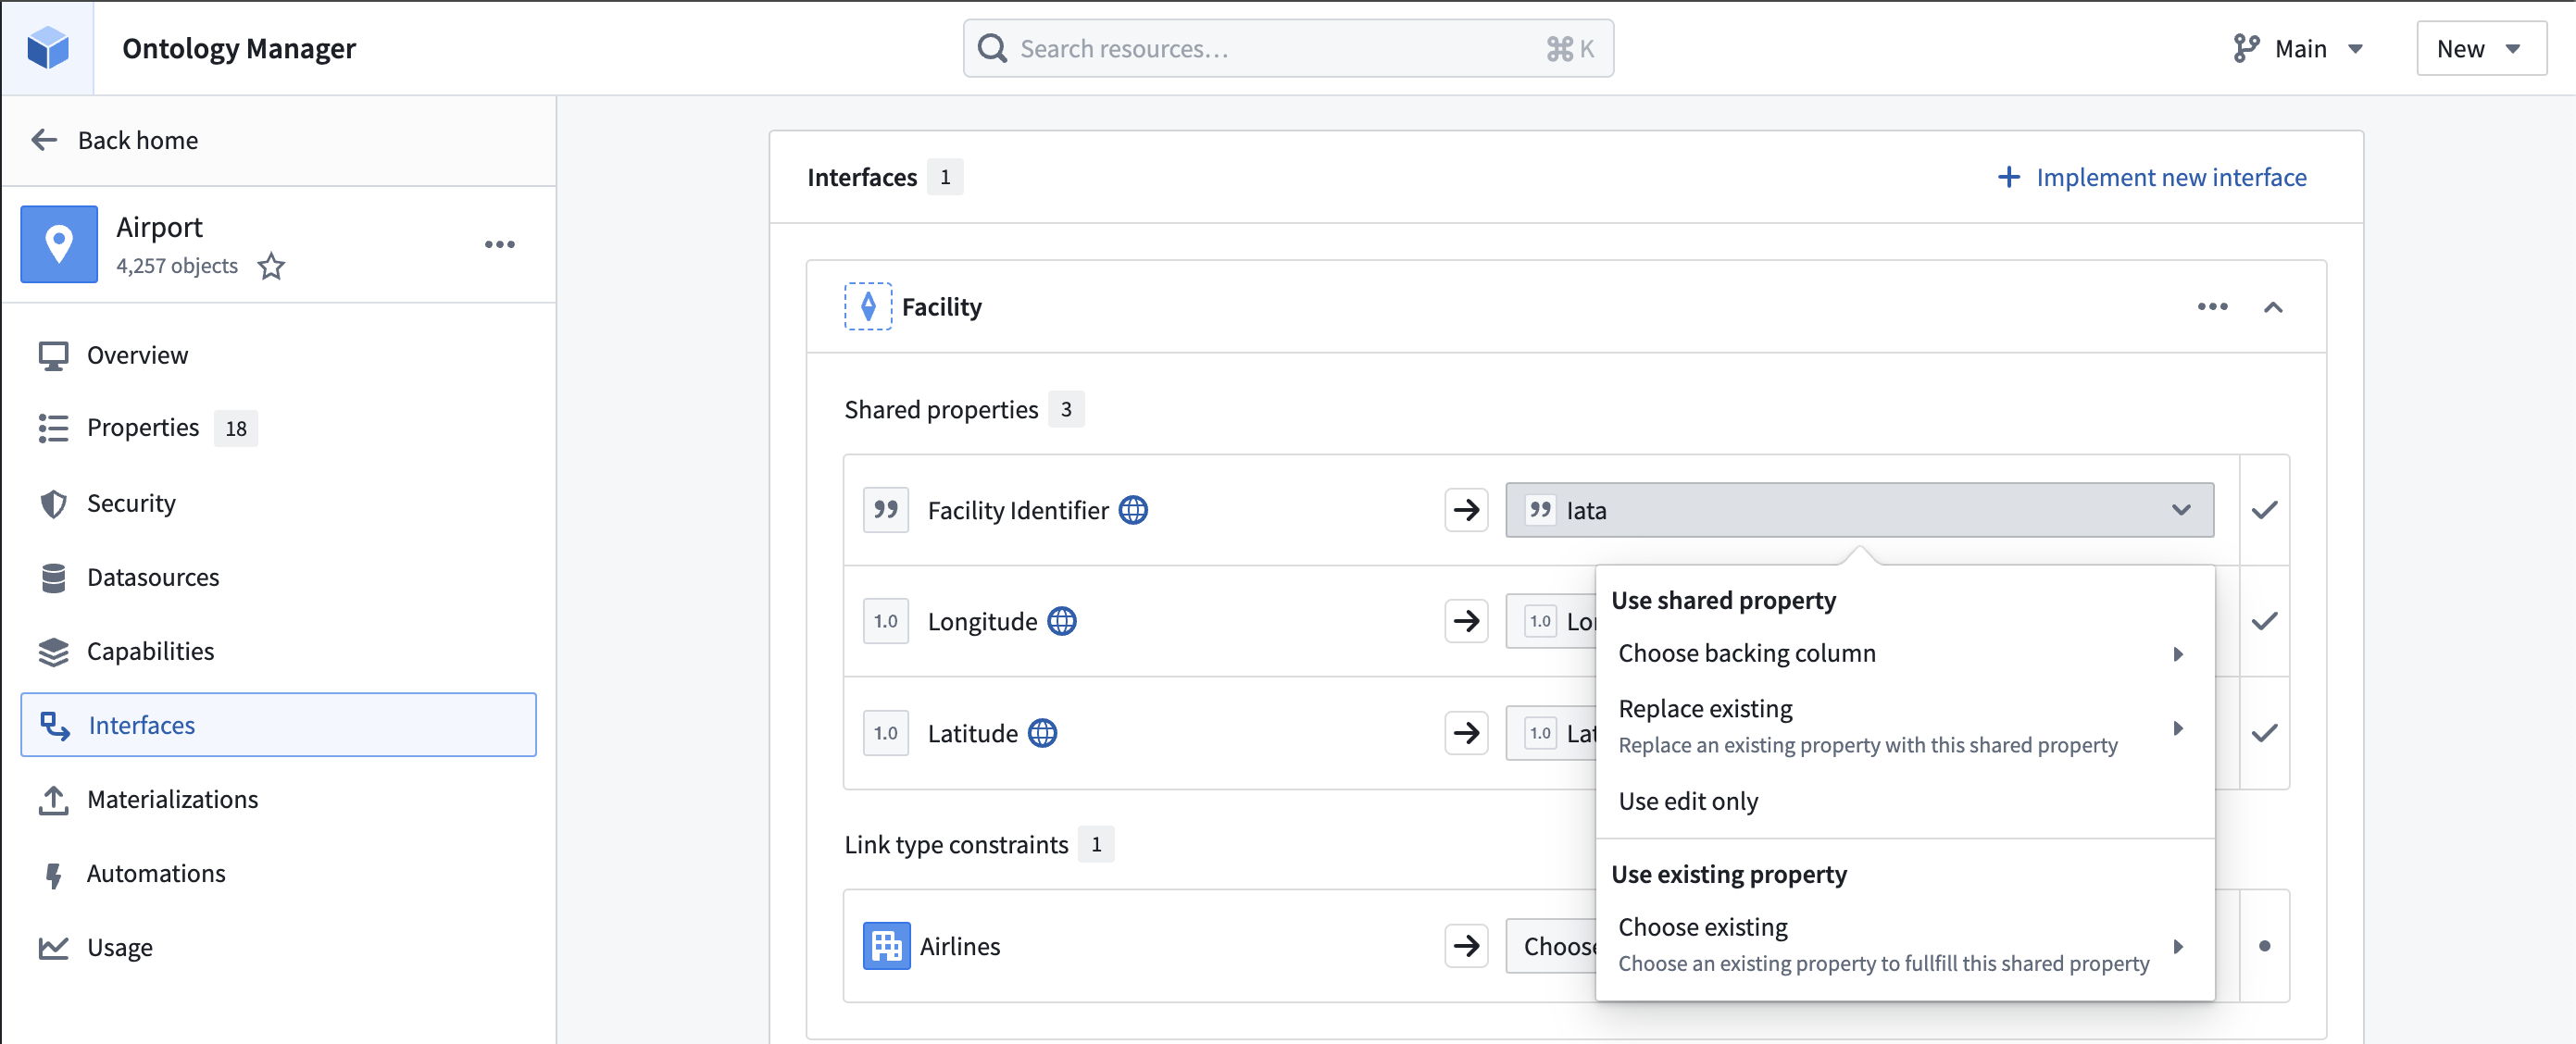2576x1044 pixels.
Task: Click the globe icon beside Facility Identifier
Action: [x=1132, y=510]
